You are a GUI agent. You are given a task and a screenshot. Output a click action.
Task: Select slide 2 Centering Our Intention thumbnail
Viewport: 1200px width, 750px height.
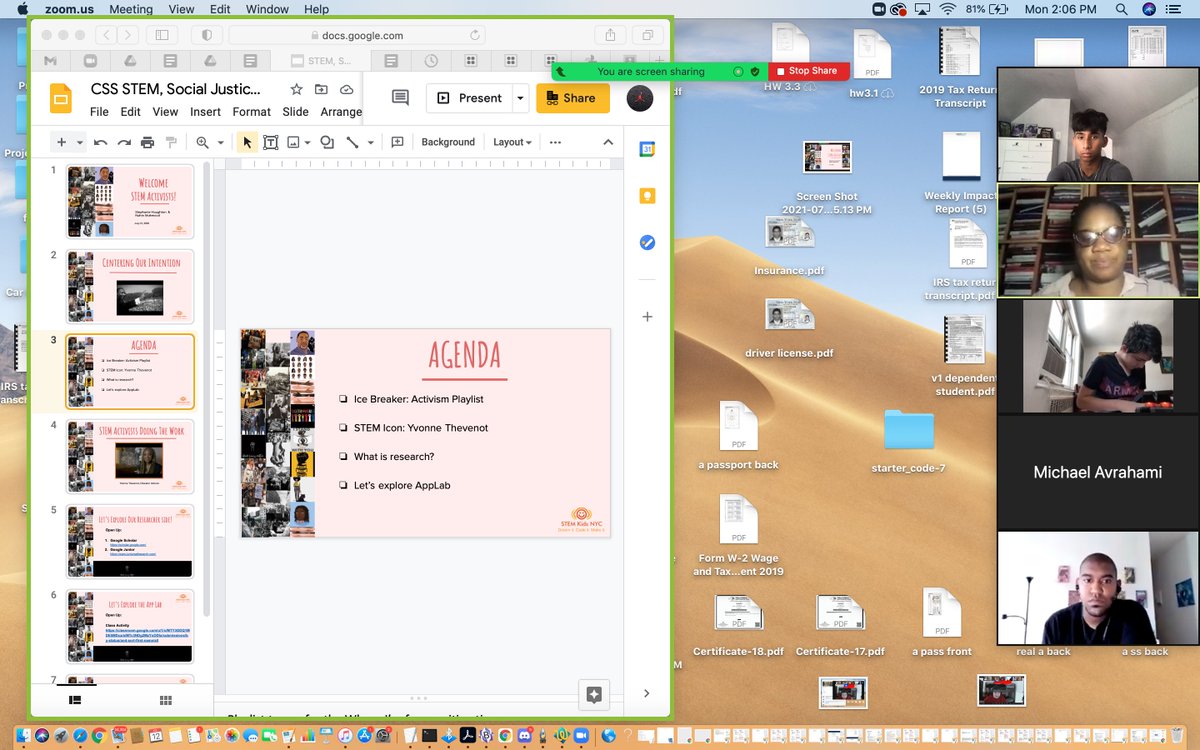(x=130, y=286)
